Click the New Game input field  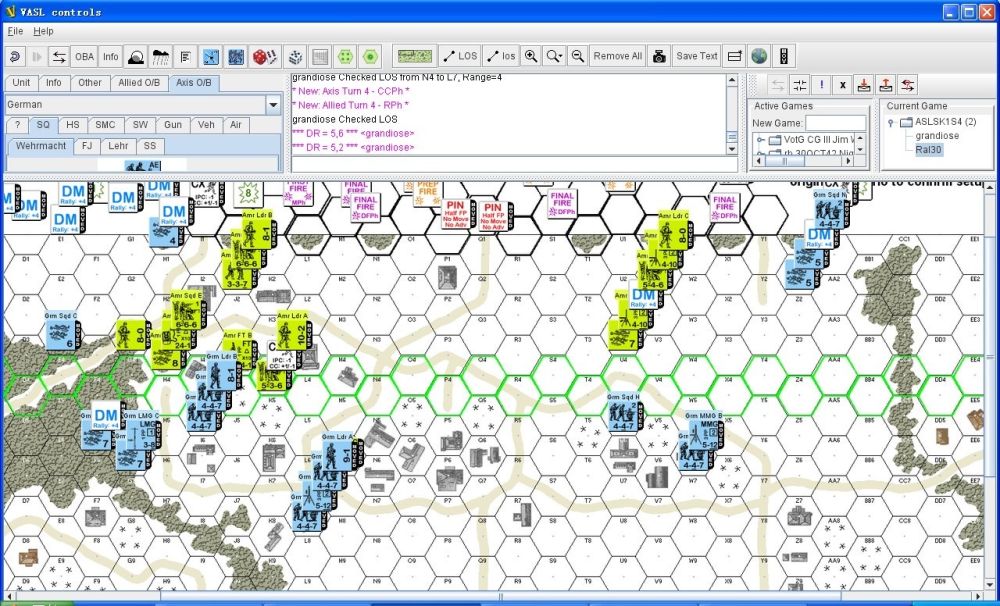click(x=835, y=123)
